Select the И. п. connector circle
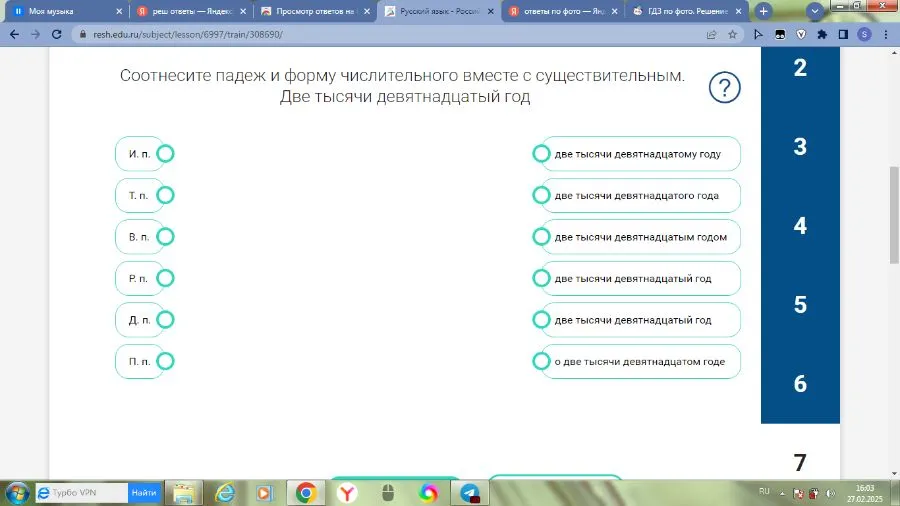 (165, 154)
